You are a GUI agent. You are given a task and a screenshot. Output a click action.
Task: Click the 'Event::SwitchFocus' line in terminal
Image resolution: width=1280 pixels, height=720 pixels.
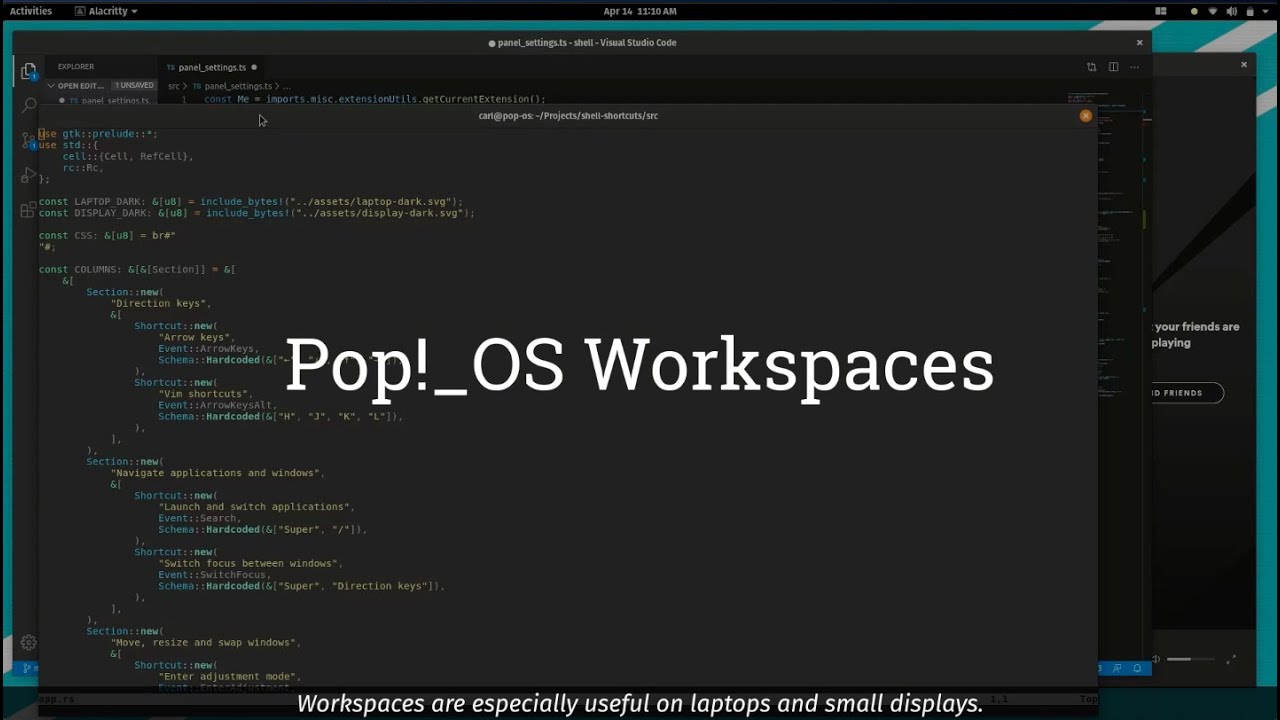215,575
